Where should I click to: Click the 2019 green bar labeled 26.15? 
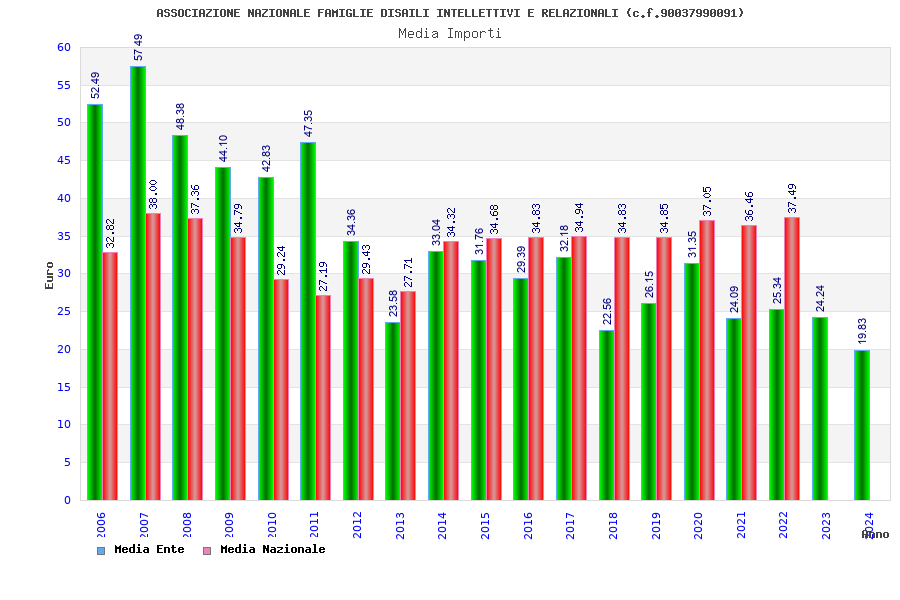[x=649, y=401]
